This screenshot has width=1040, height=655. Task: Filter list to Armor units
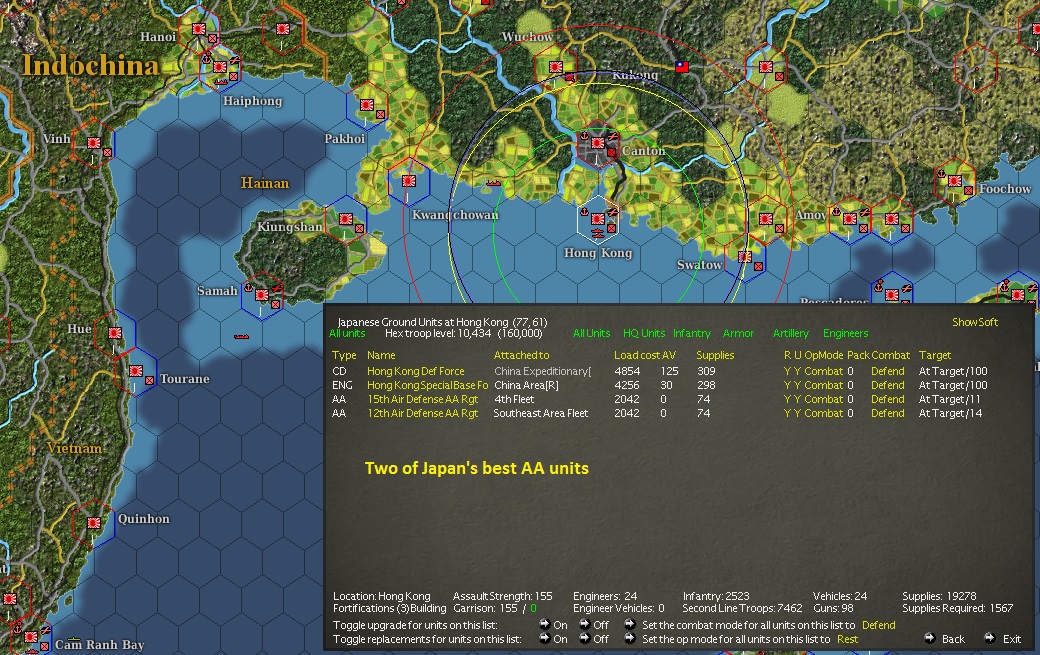click(x=738, y=333)
